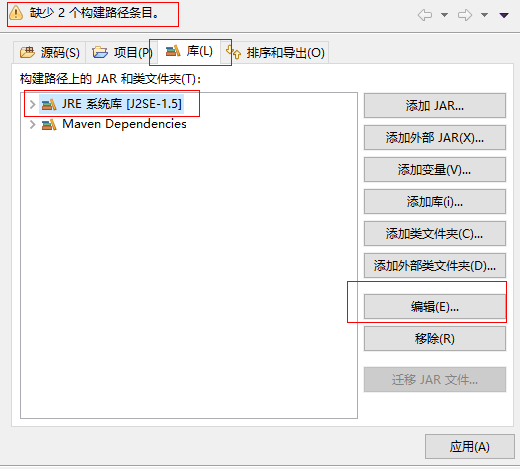The image size is (520, 469).
Task: Click the warning icon beside missing build path message
Action: 16,13
